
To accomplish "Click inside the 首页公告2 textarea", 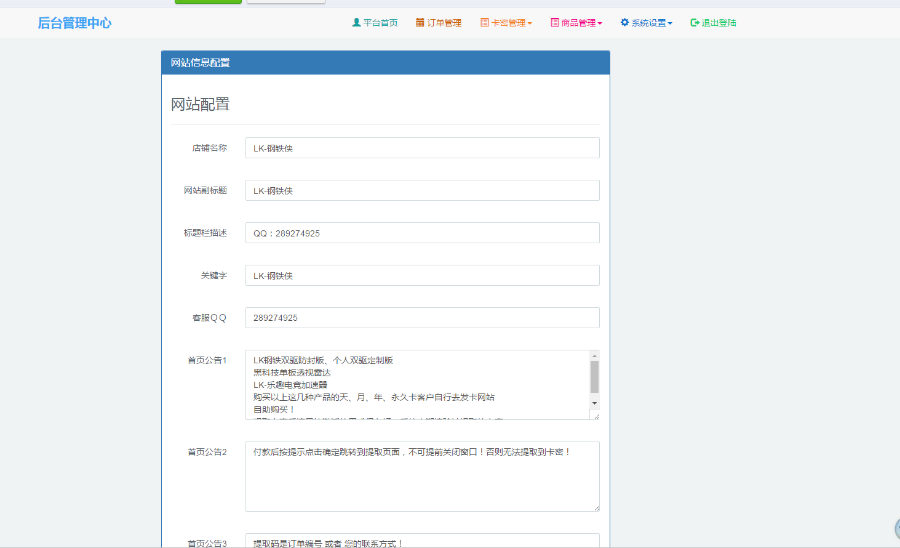I will pyautogui.click(x=422, y=476).
